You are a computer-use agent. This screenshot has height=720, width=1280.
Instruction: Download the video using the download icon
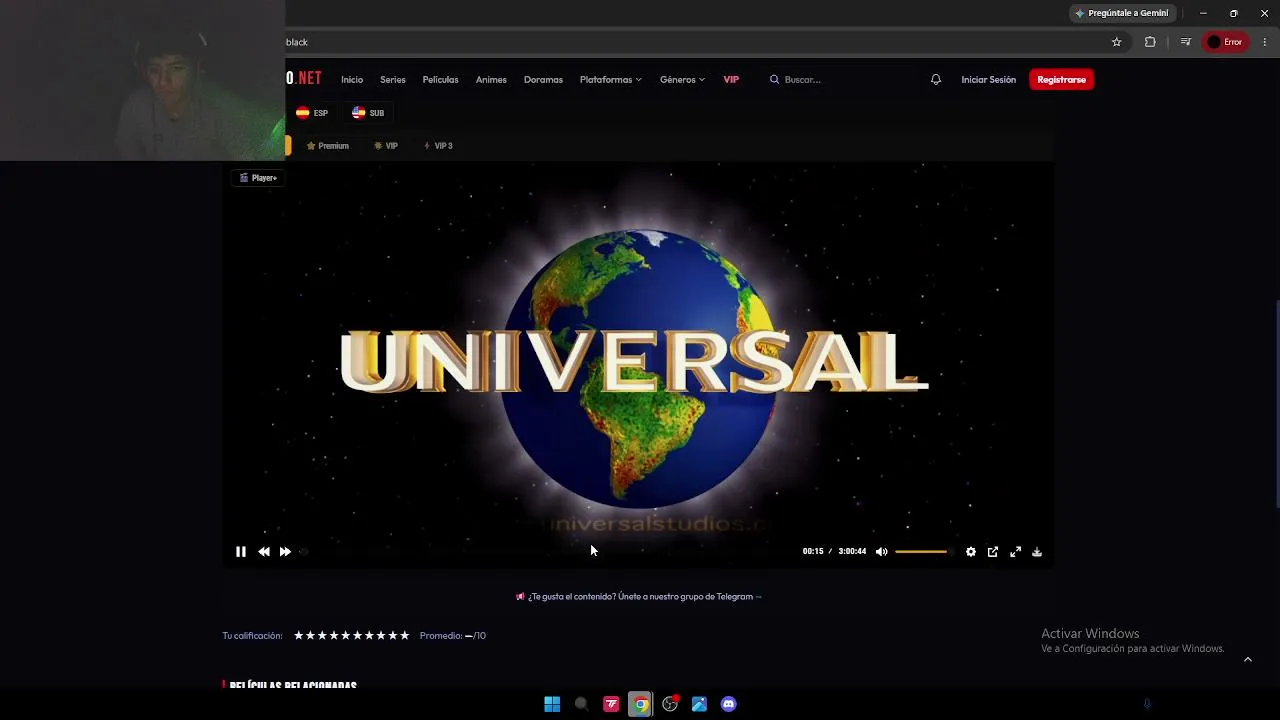click(1037, 552)
